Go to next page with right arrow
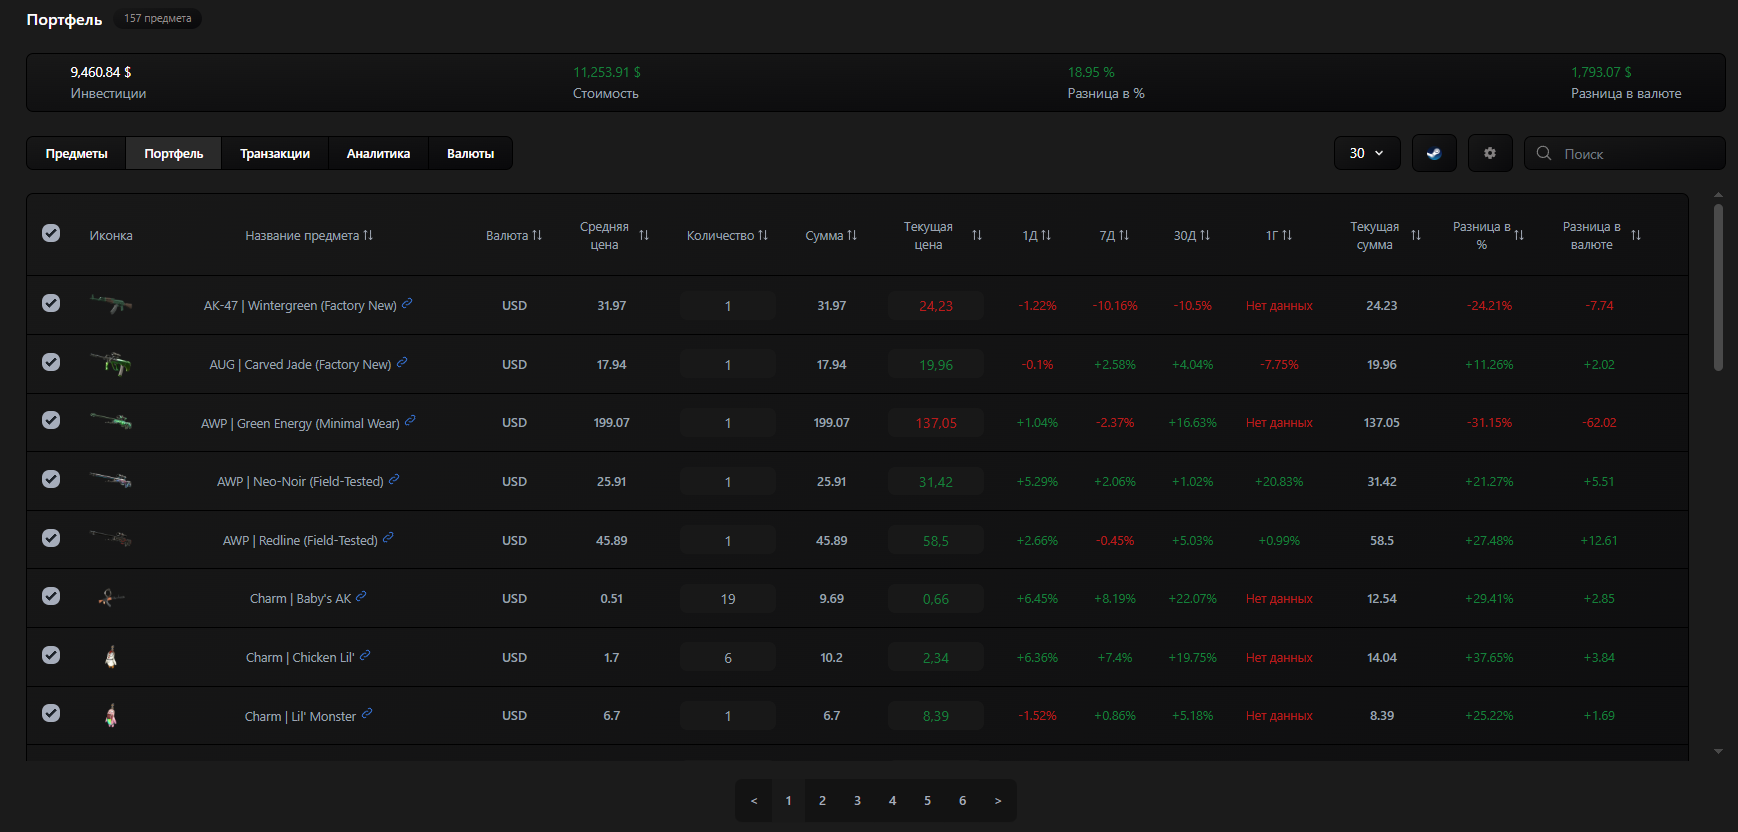The image size is (1738, 832). point(997,801)
